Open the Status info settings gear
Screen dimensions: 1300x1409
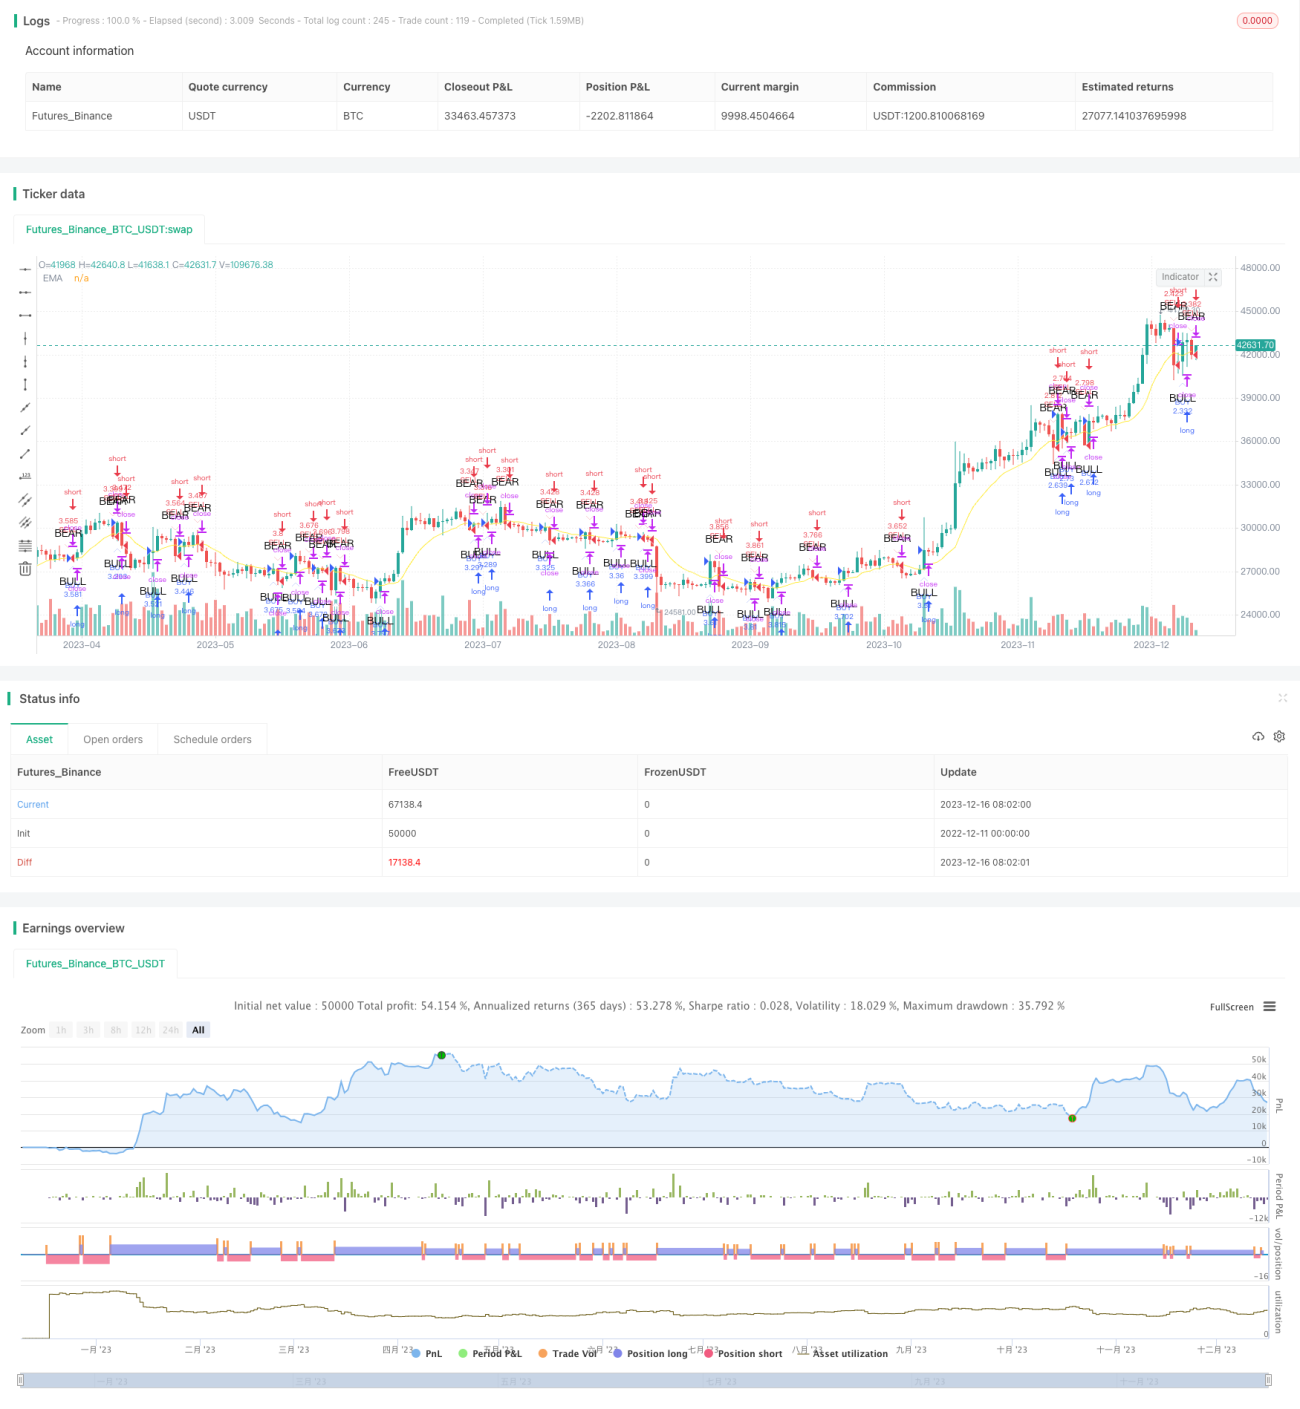(1279, 737)
